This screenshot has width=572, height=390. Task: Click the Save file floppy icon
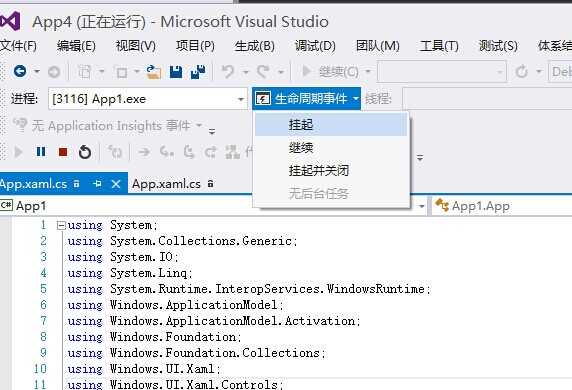click(x=176, y=72)
